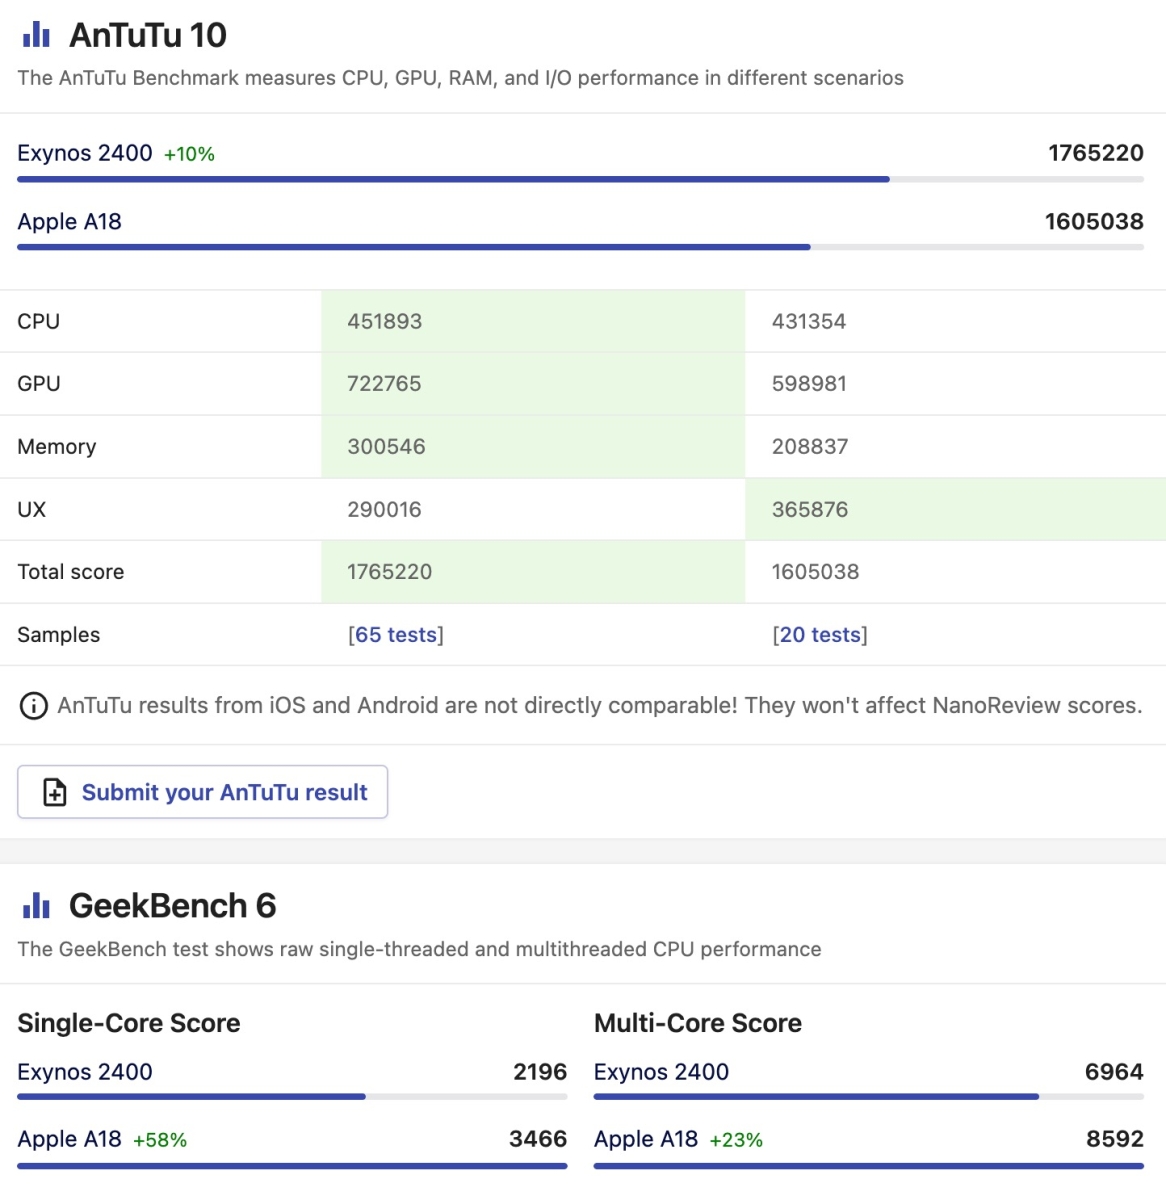1166x1200 pixels.
Task: Click GPU value 722765
Action: [384, 384]
